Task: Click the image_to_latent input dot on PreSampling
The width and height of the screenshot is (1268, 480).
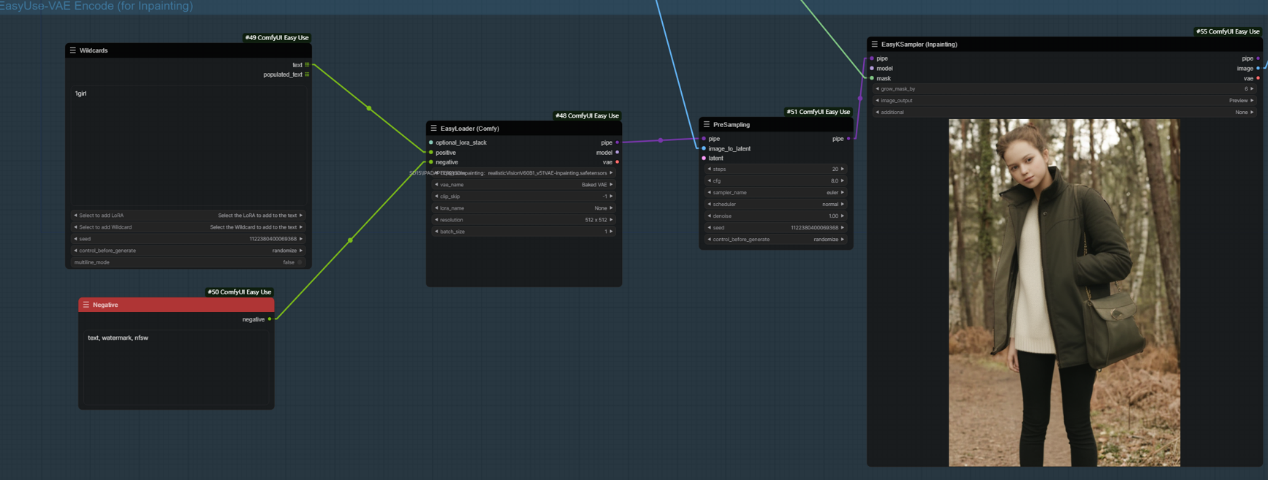Action: coord(704,148)
